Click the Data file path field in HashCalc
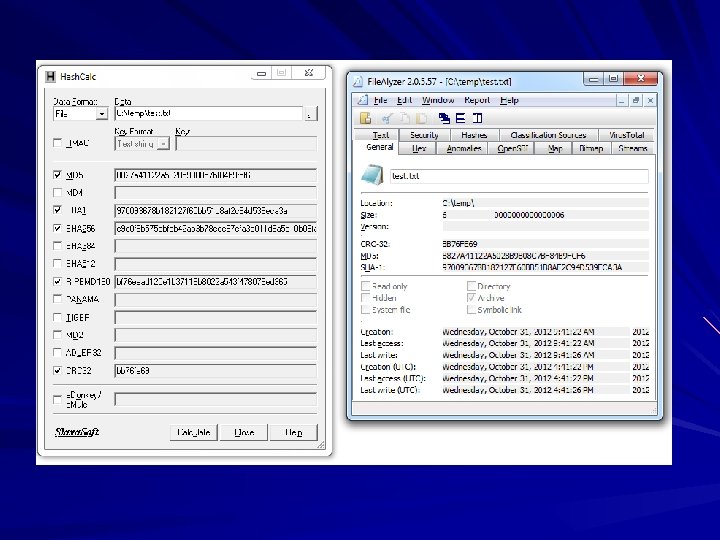Image resolution: width=720 pixels, height=540 pixels. pos(208,113)
